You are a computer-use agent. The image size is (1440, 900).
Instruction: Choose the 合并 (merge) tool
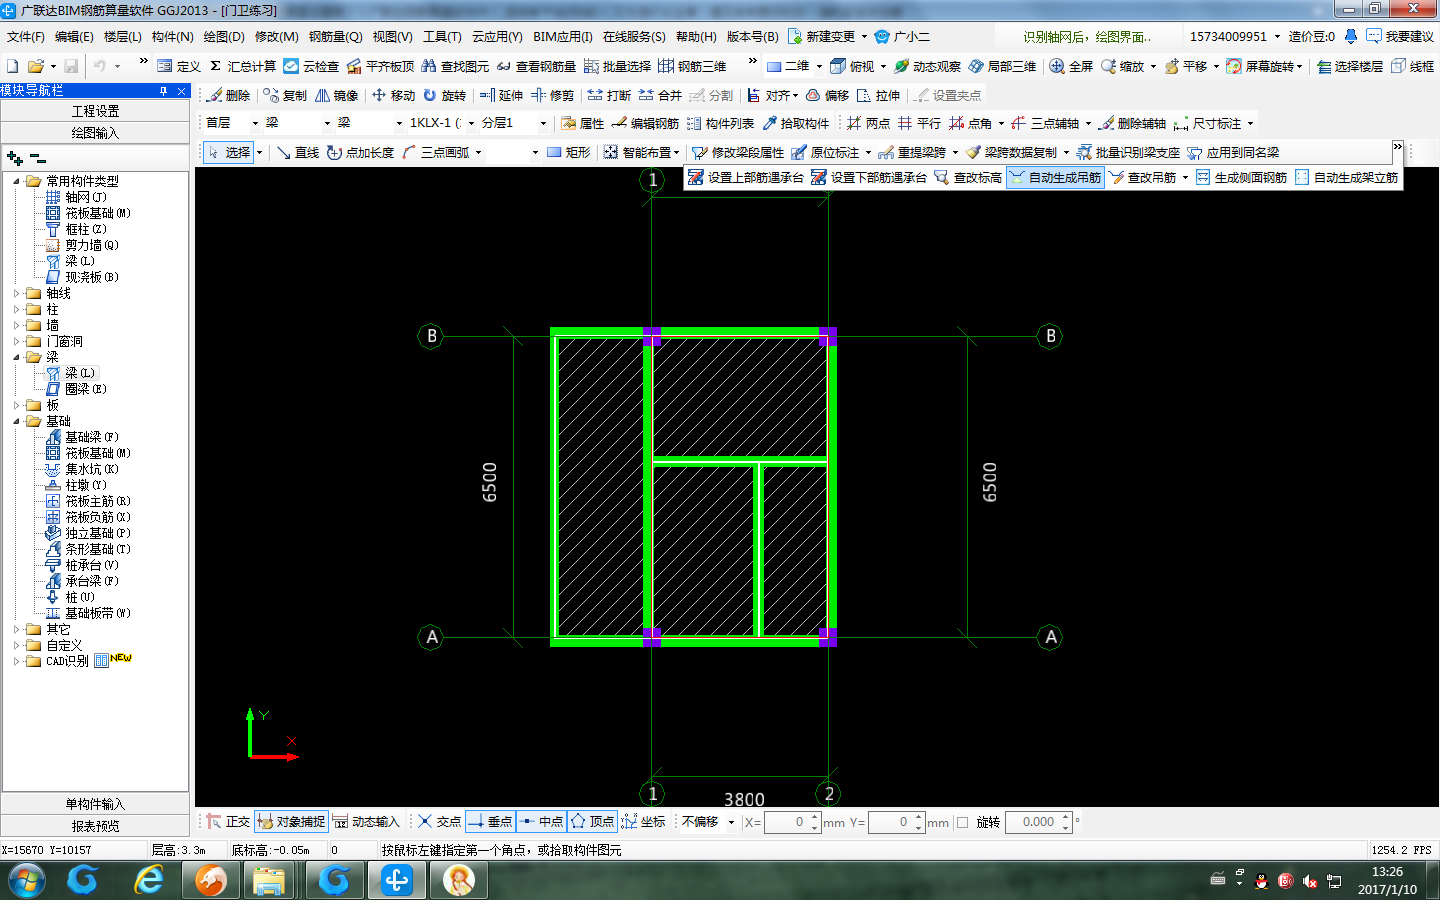660,95
